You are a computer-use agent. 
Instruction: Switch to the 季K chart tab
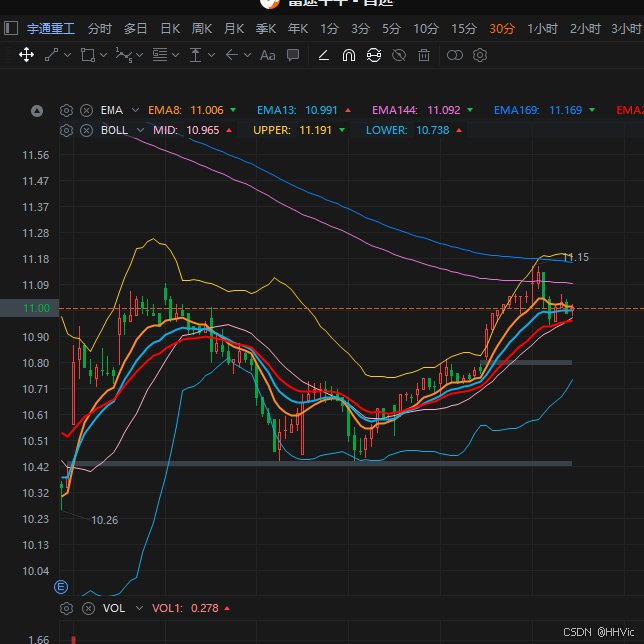point(266,29)
